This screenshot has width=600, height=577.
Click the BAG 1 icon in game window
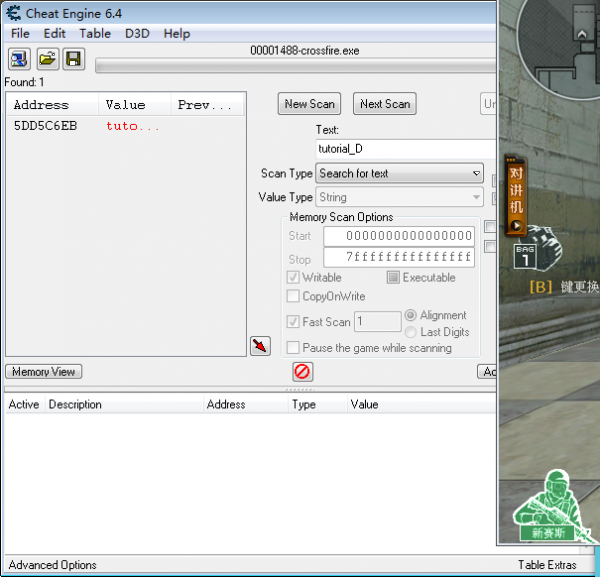click(525, 256)
